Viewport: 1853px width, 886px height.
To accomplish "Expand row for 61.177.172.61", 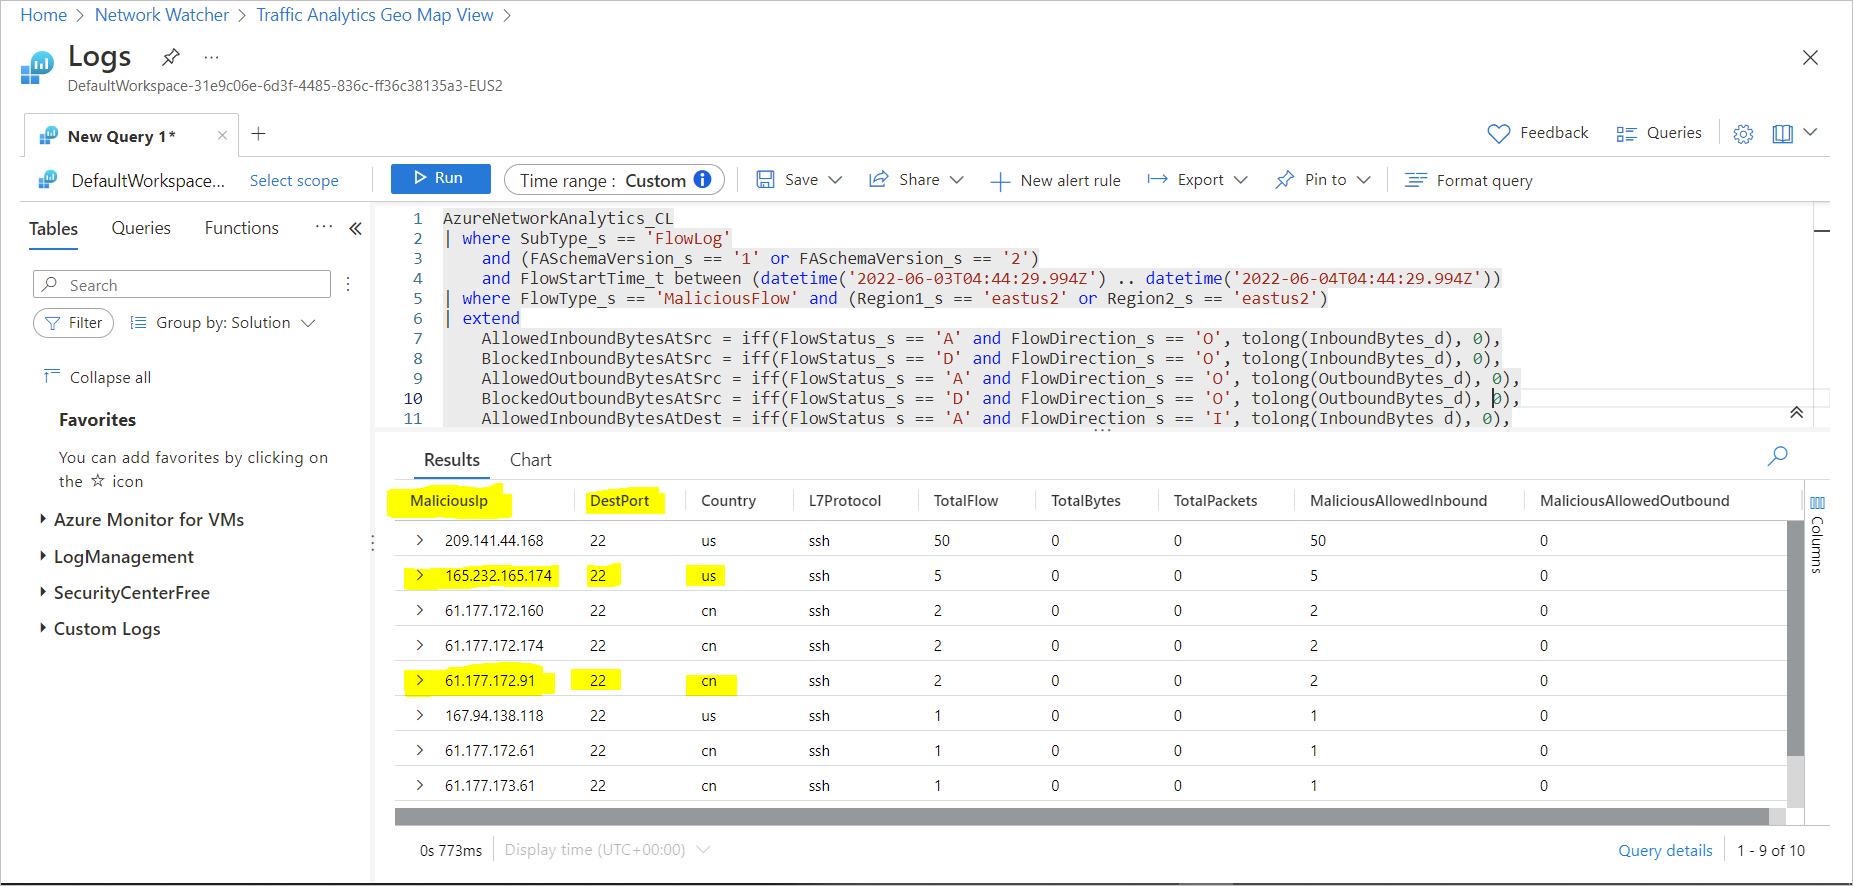I will click(420, 750).
